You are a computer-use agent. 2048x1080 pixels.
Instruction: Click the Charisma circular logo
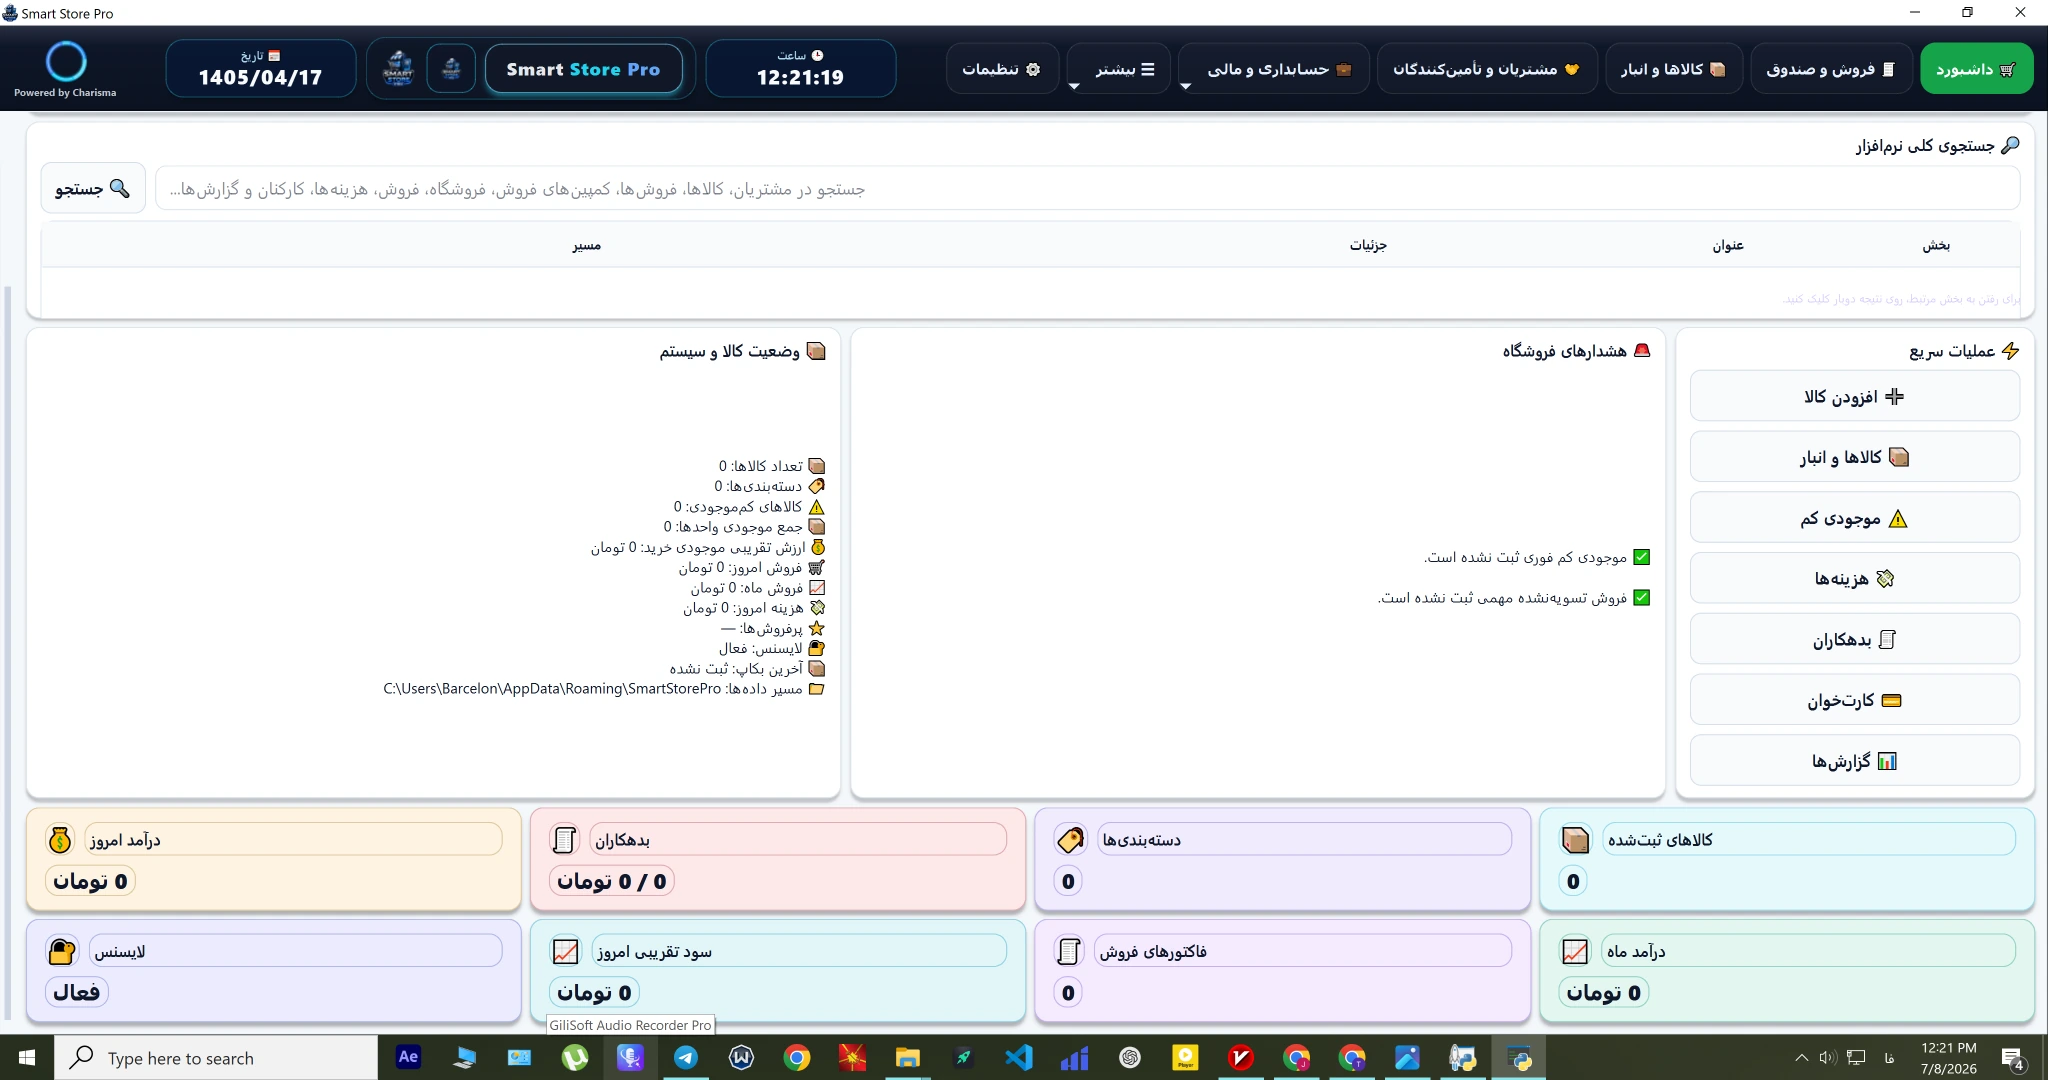(66, 62)
